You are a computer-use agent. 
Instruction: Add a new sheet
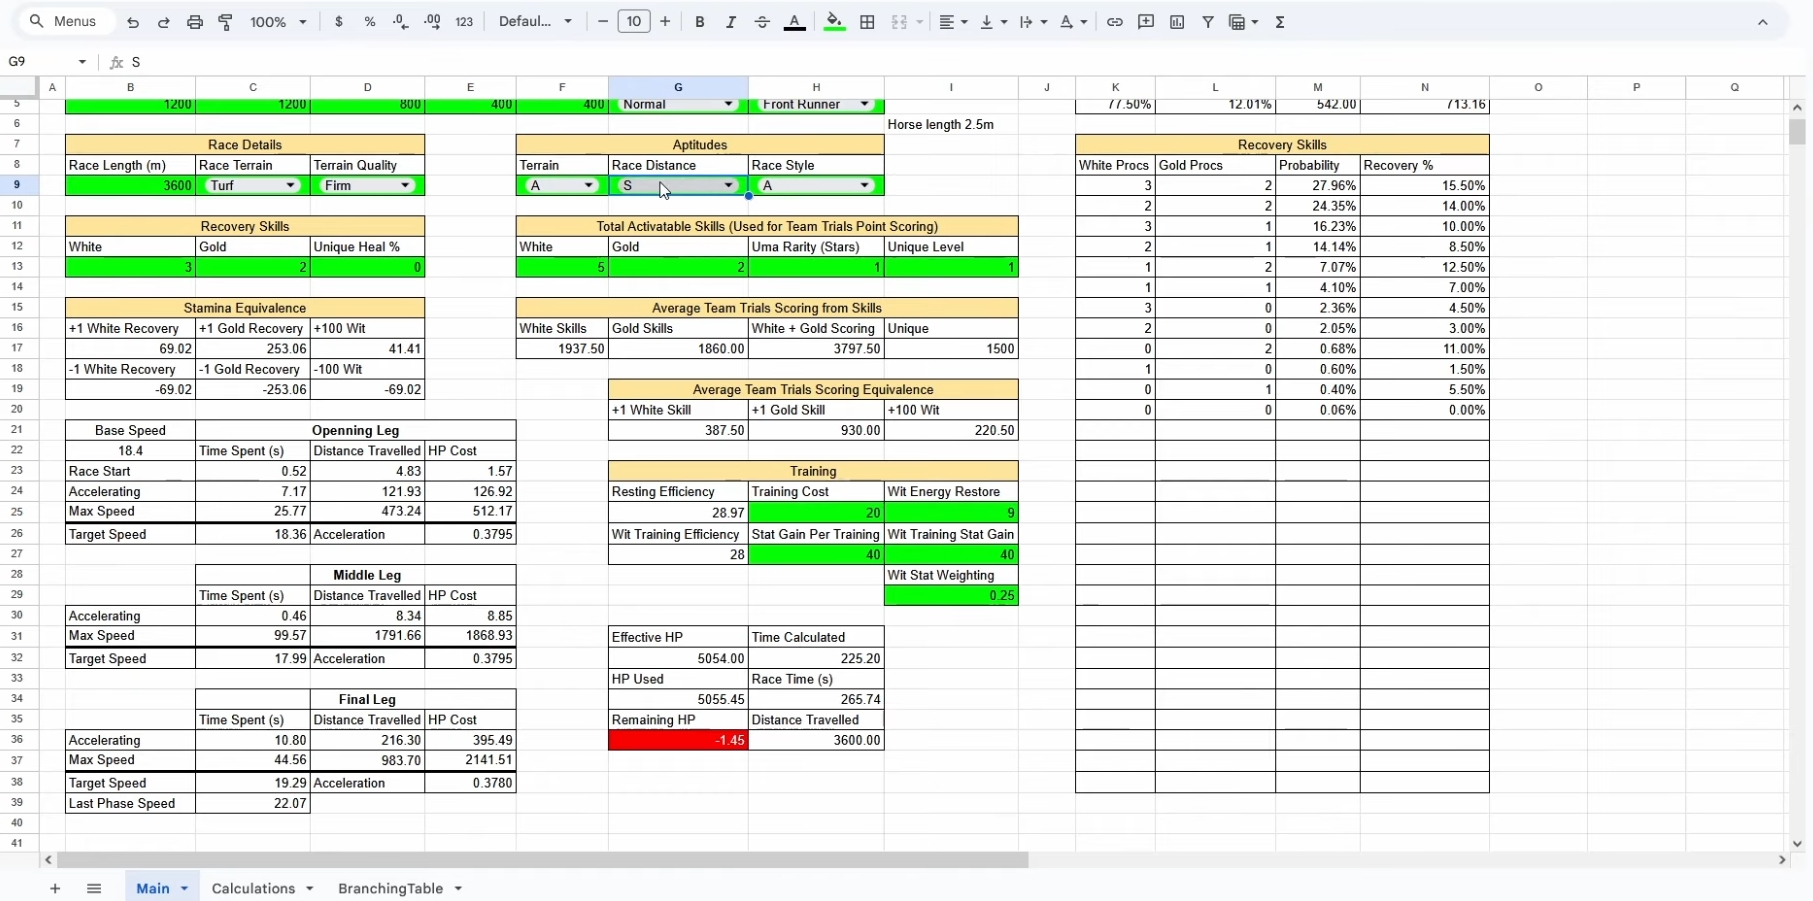tap(55, 888)
